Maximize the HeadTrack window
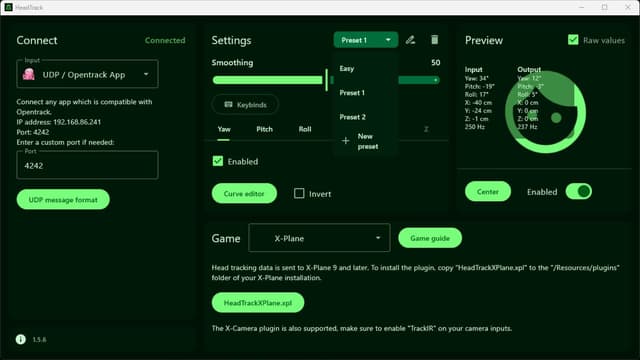Screen dimensions: 640x360 [604, 7]
